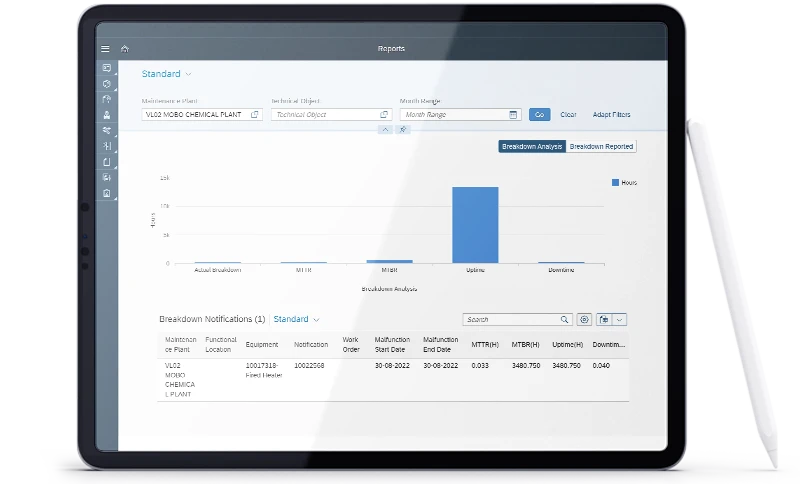Pin the filter header bar
Screen dimensions: 800x484
click(x=403, y=130)
